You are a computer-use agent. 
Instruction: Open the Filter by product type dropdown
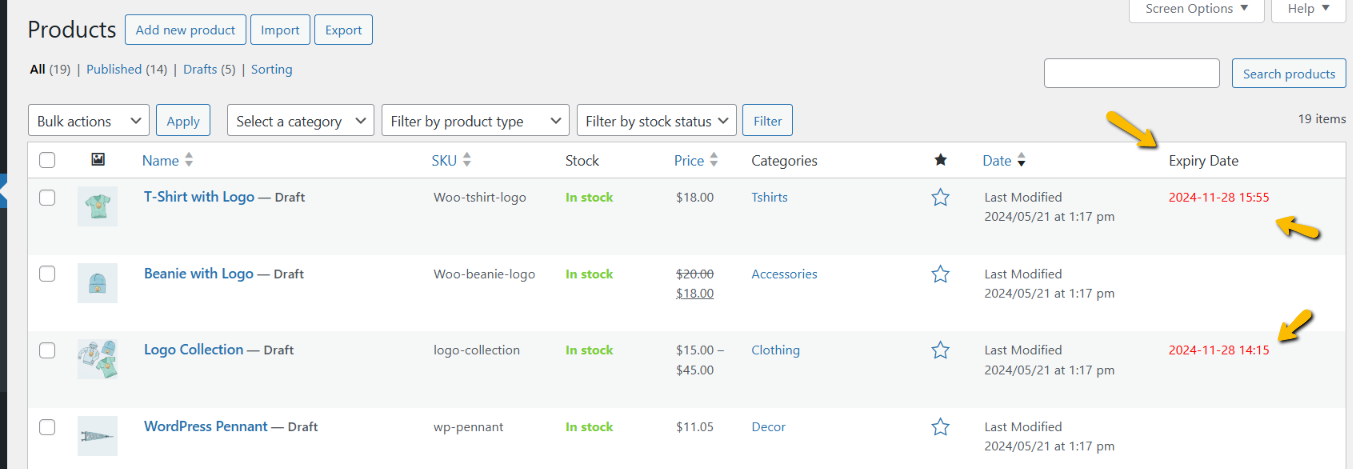[476, 121]
